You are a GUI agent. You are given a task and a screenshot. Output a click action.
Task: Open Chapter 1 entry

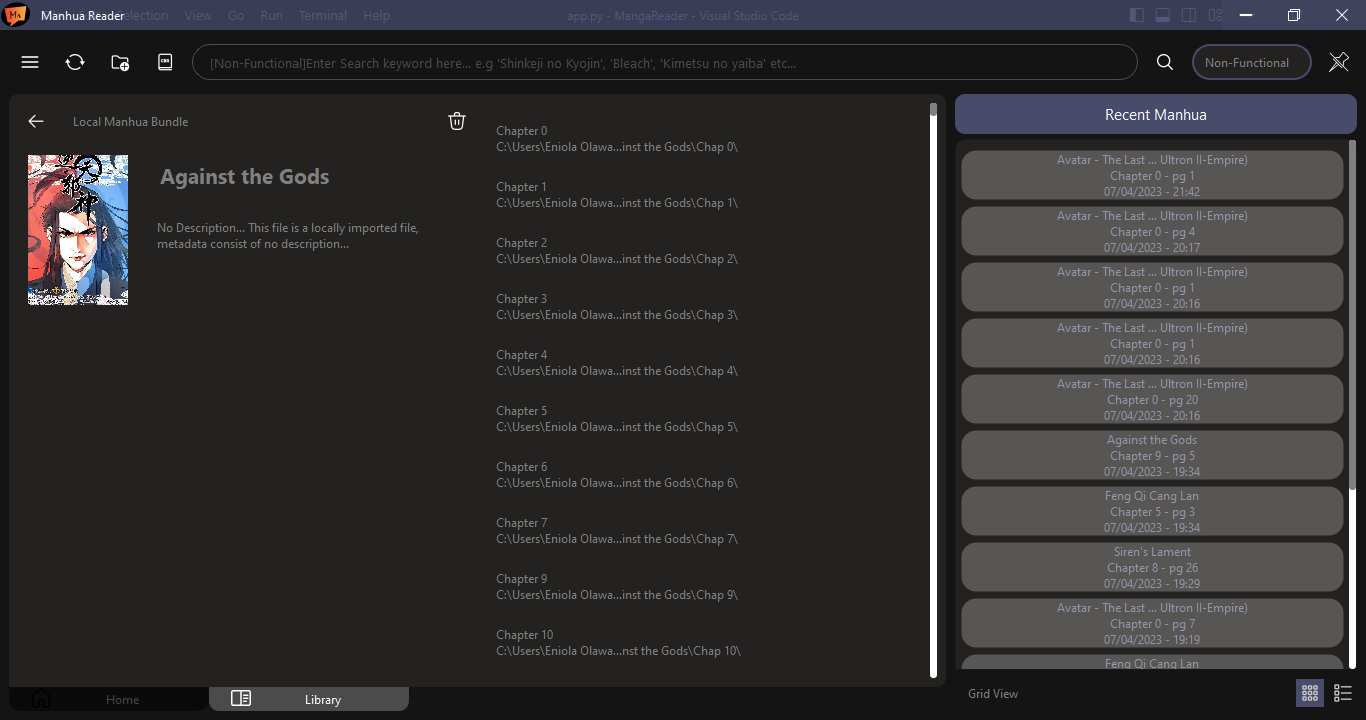(617, 195)
